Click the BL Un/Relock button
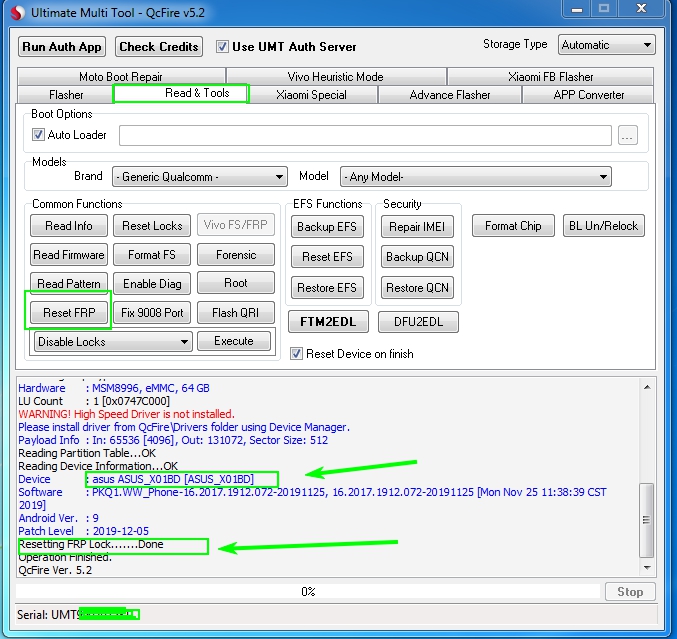The height and width of the screenshot is (639, 677). click(604, 226)
